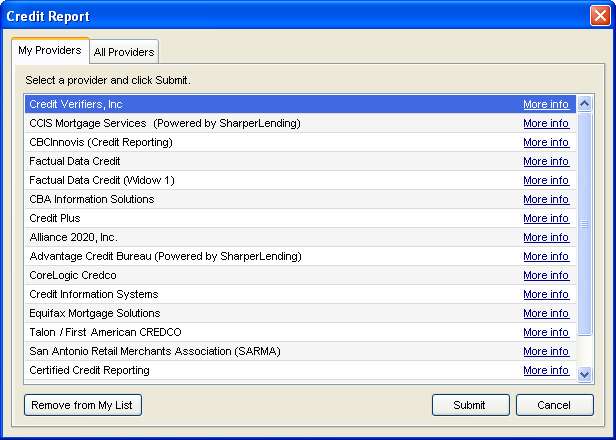Image resolution: width=616 pixels, height=440 pixels.
Task: Click the vertical scrollbar thumb
Action: click(x=585, y=224)
